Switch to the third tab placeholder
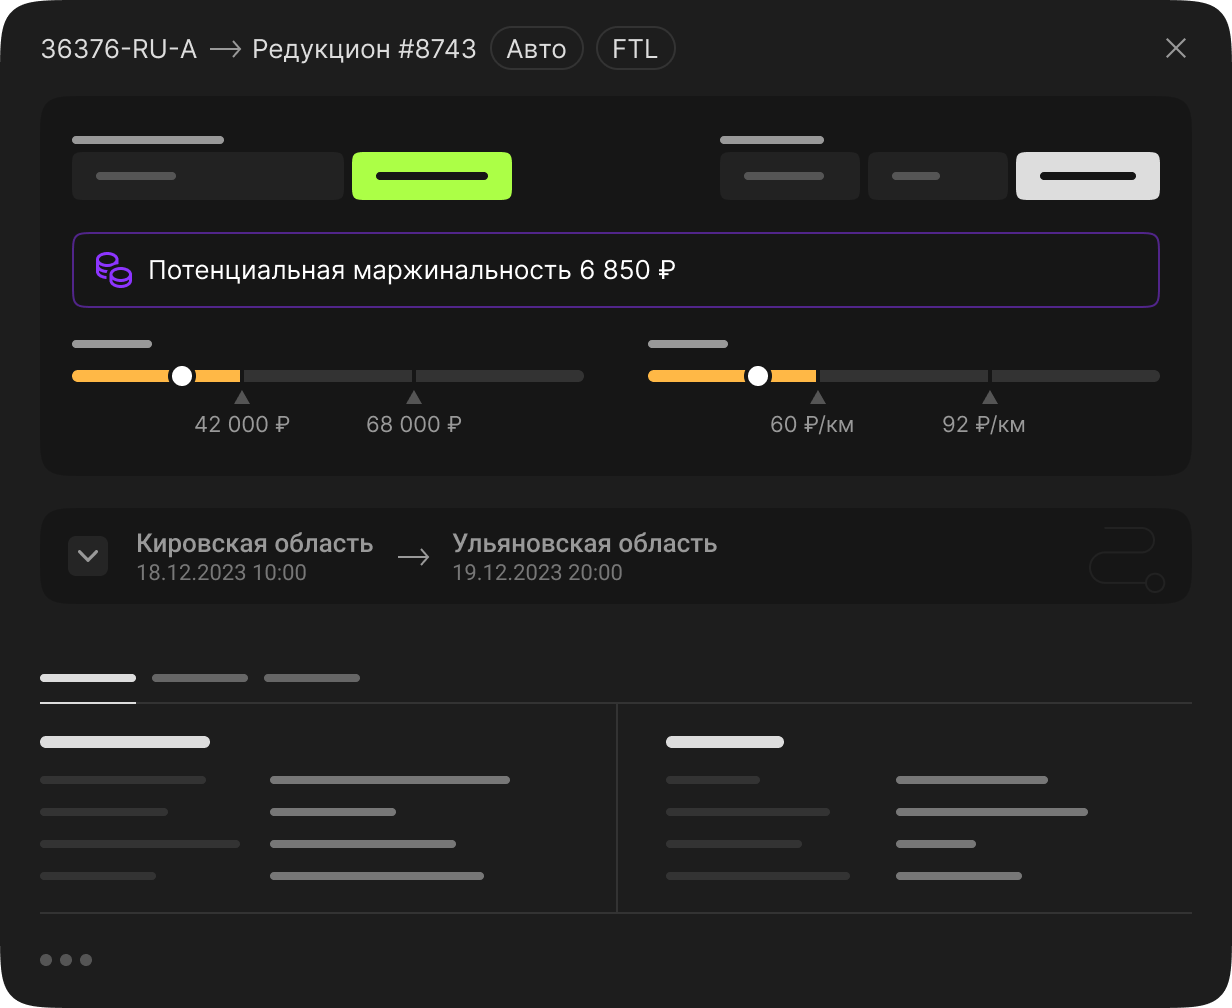The image size is (1232, 1008). pos(312,678)
